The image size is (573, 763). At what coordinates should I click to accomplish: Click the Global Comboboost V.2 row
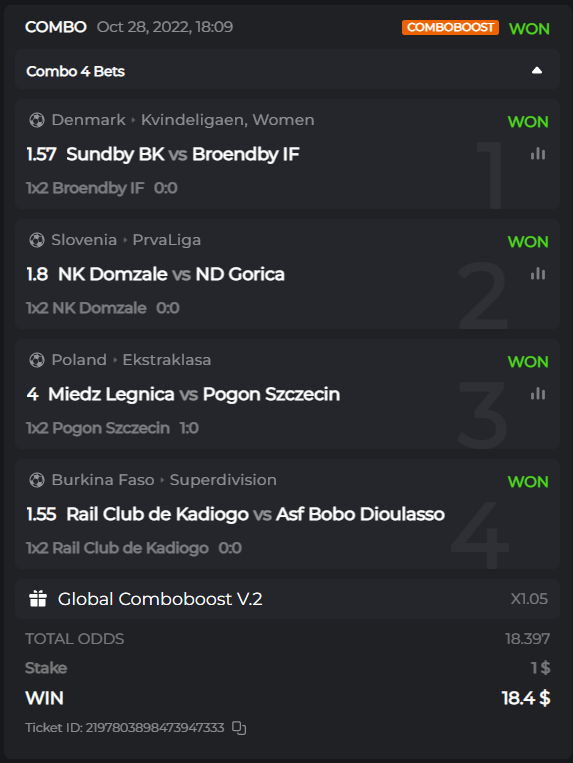point(287,599)
